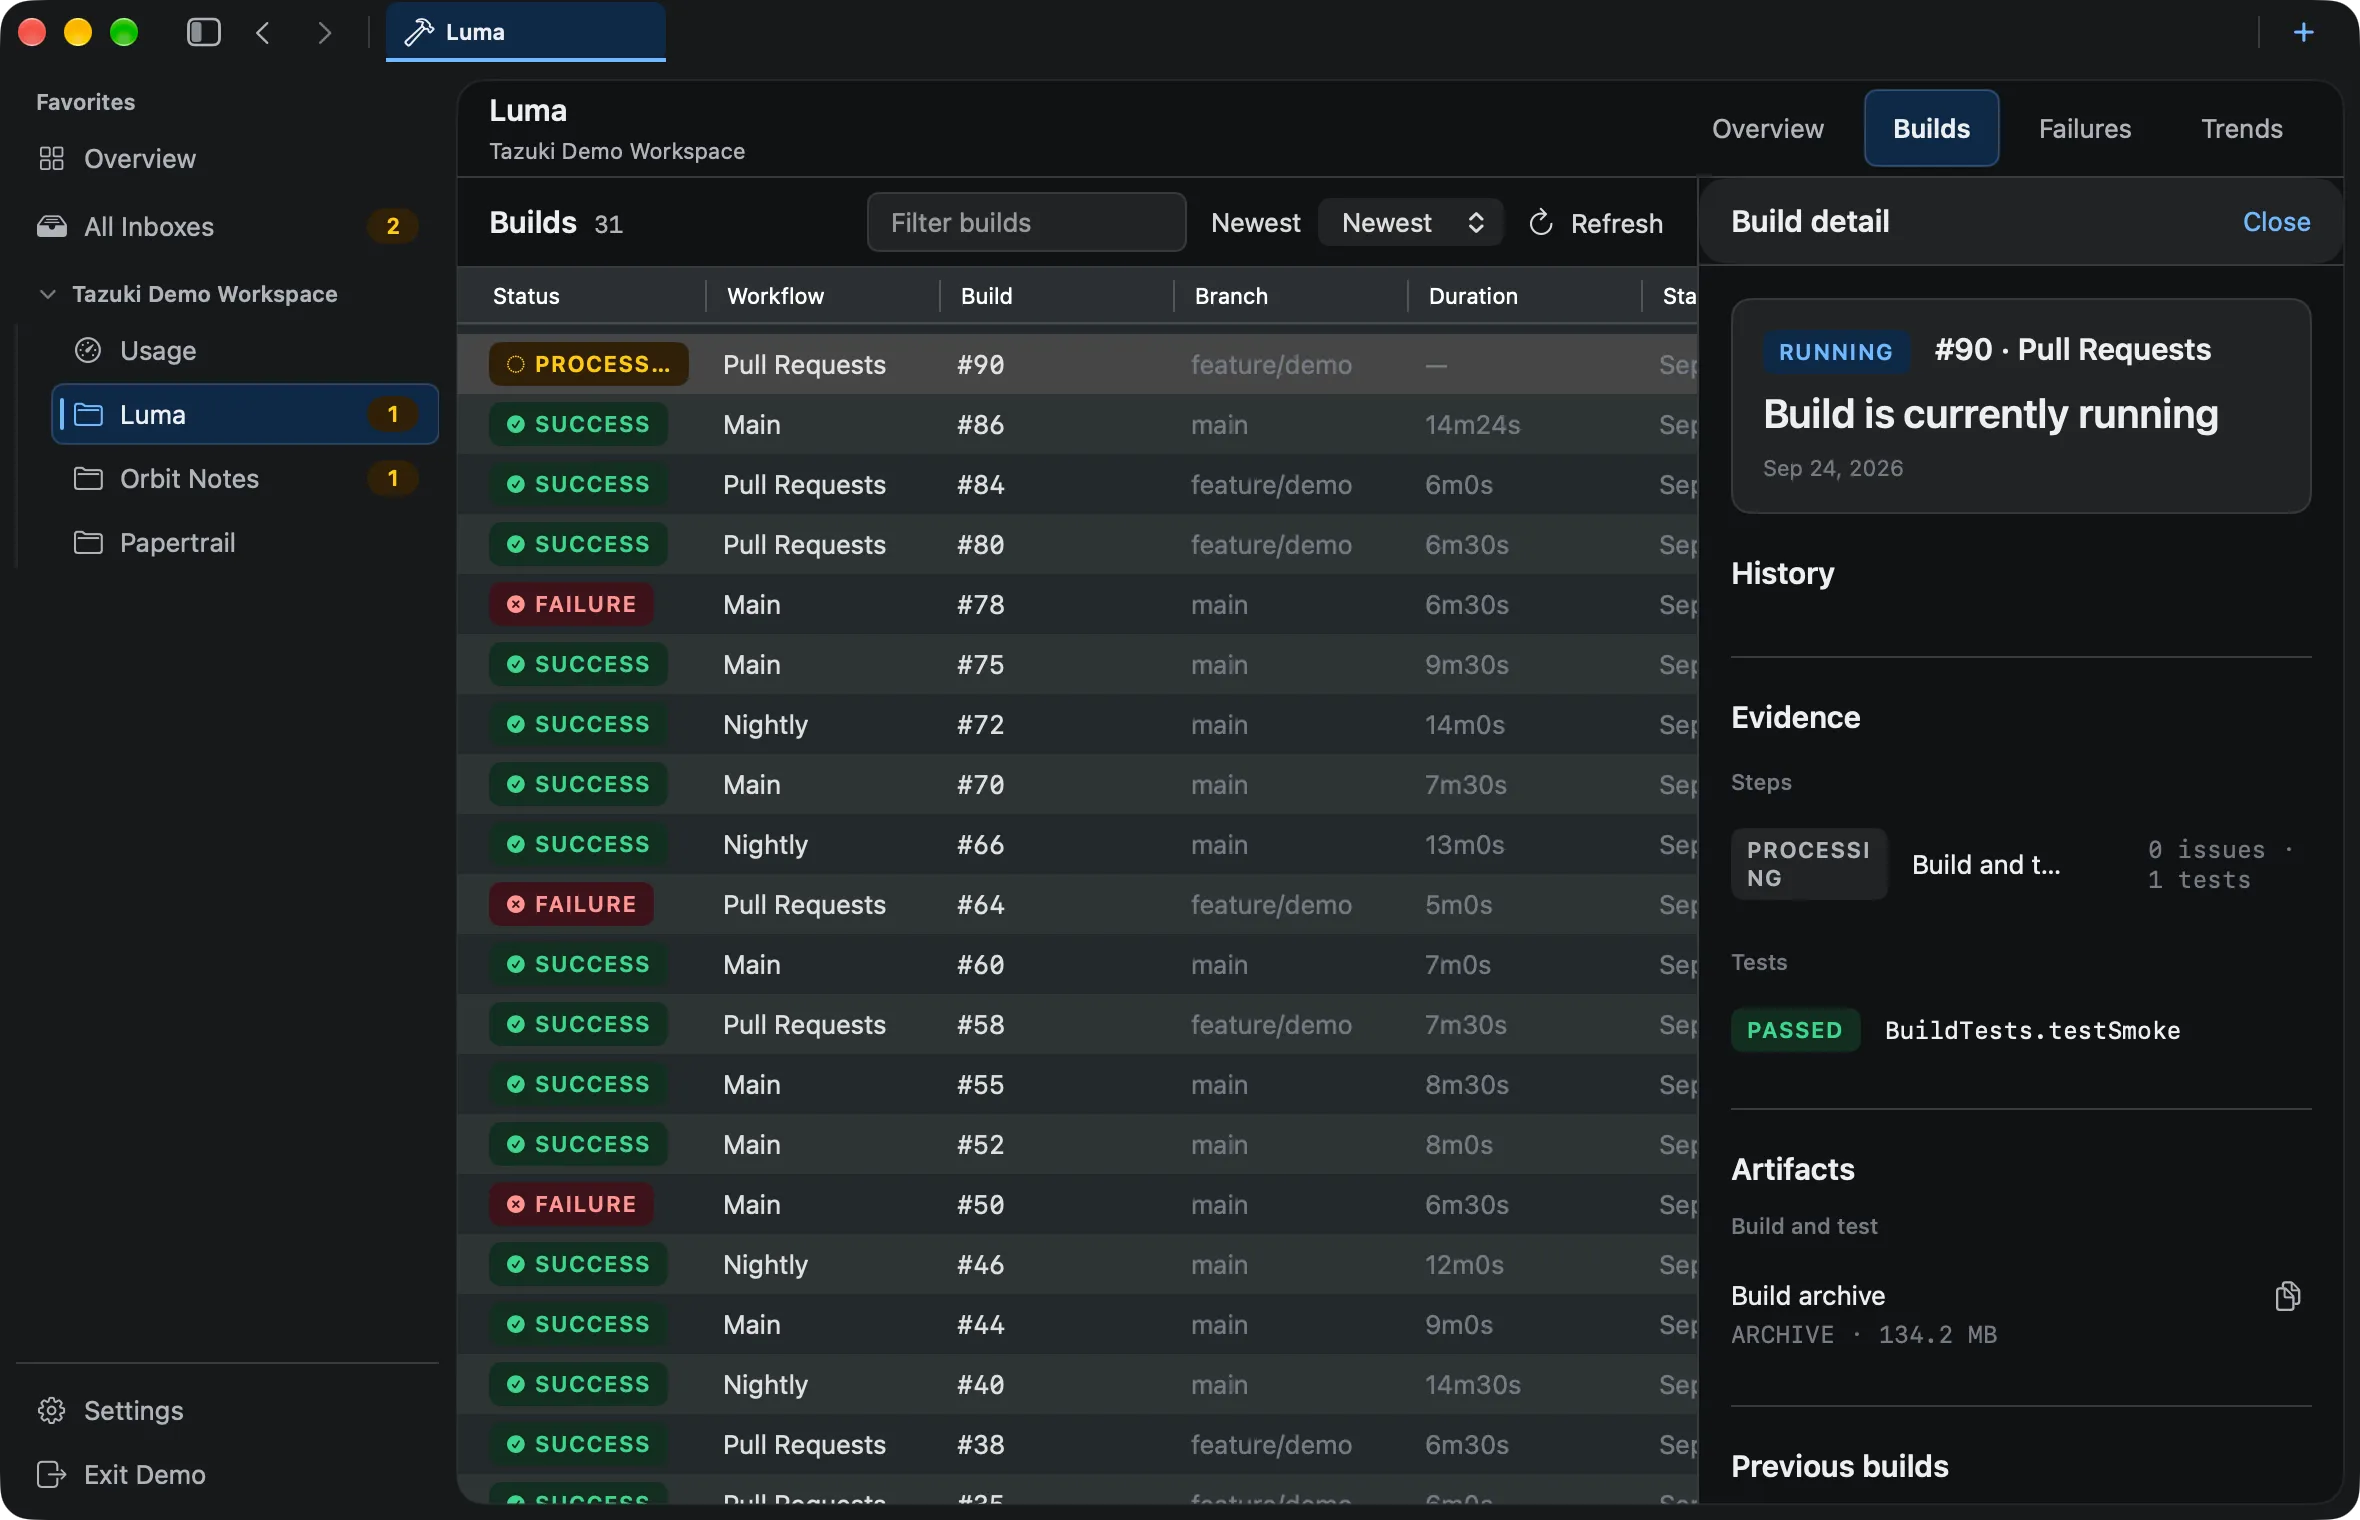The width and height of the screenshot is (2360, 1520).
Task: Click the Build and t... step row
Action: pyautogui.click(x=2020, y=864)
